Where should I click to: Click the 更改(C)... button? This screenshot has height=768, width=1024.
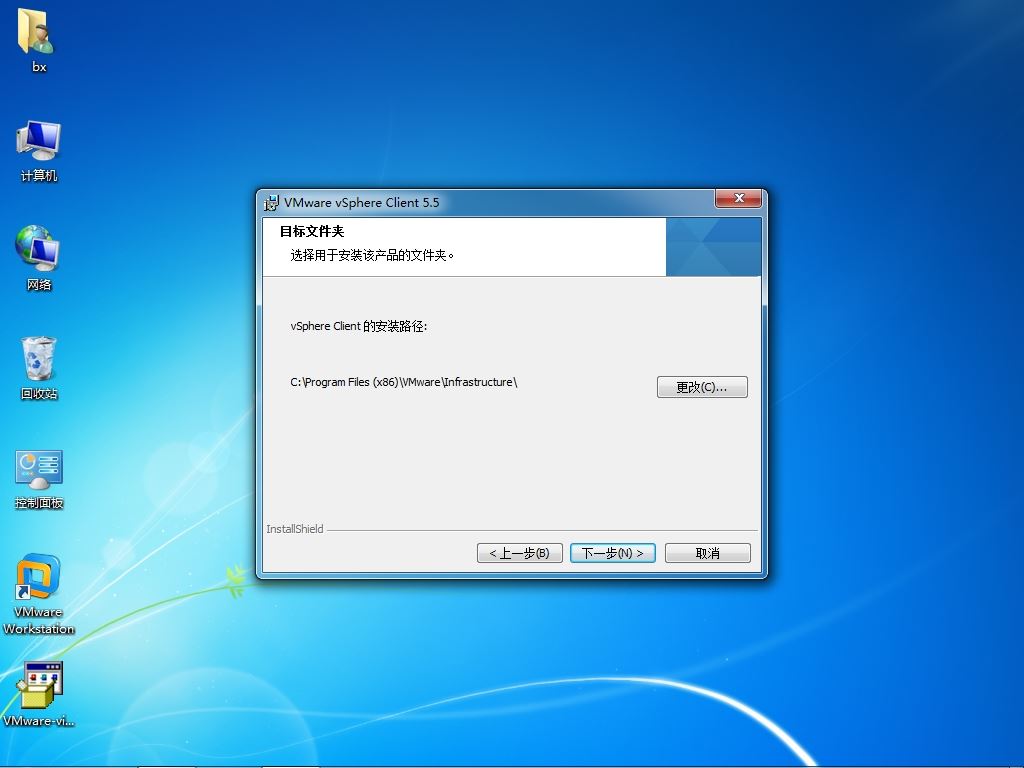(702, 387)
